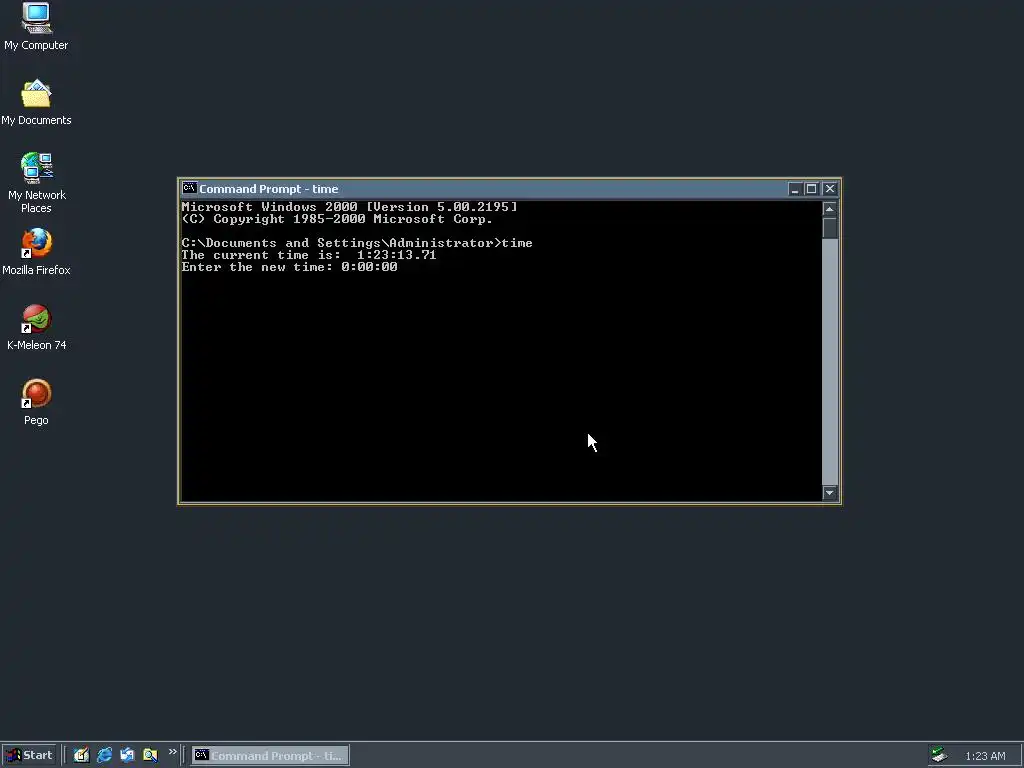Close the Command Prompt window
The width and height of the screenshot is (1024, 768).
[829, 189]
